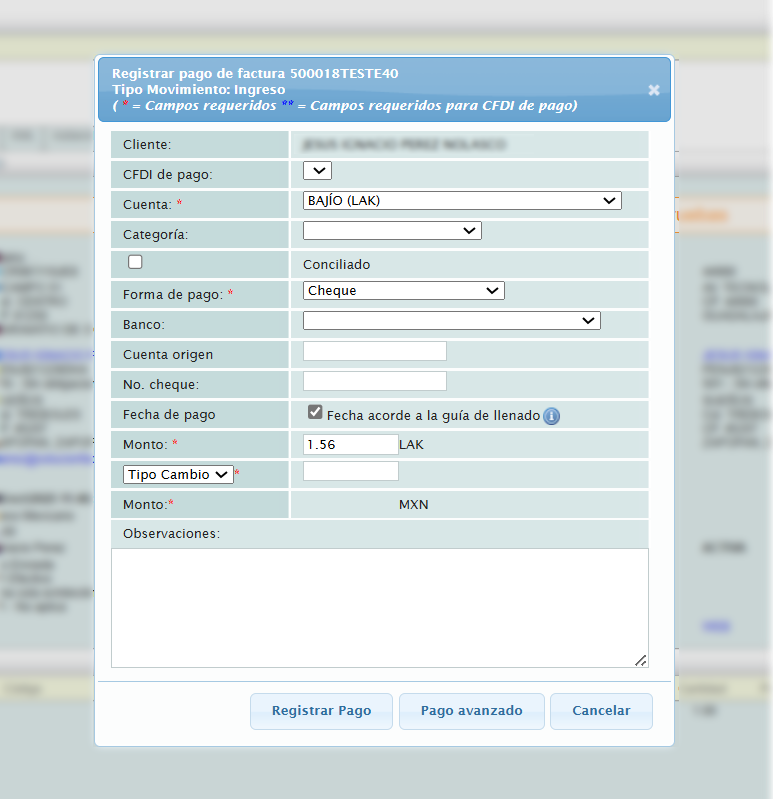The height and width of the screenshot is (799, 773).
Task: Open the CFDI de pago dropdown
Action: 317,171
